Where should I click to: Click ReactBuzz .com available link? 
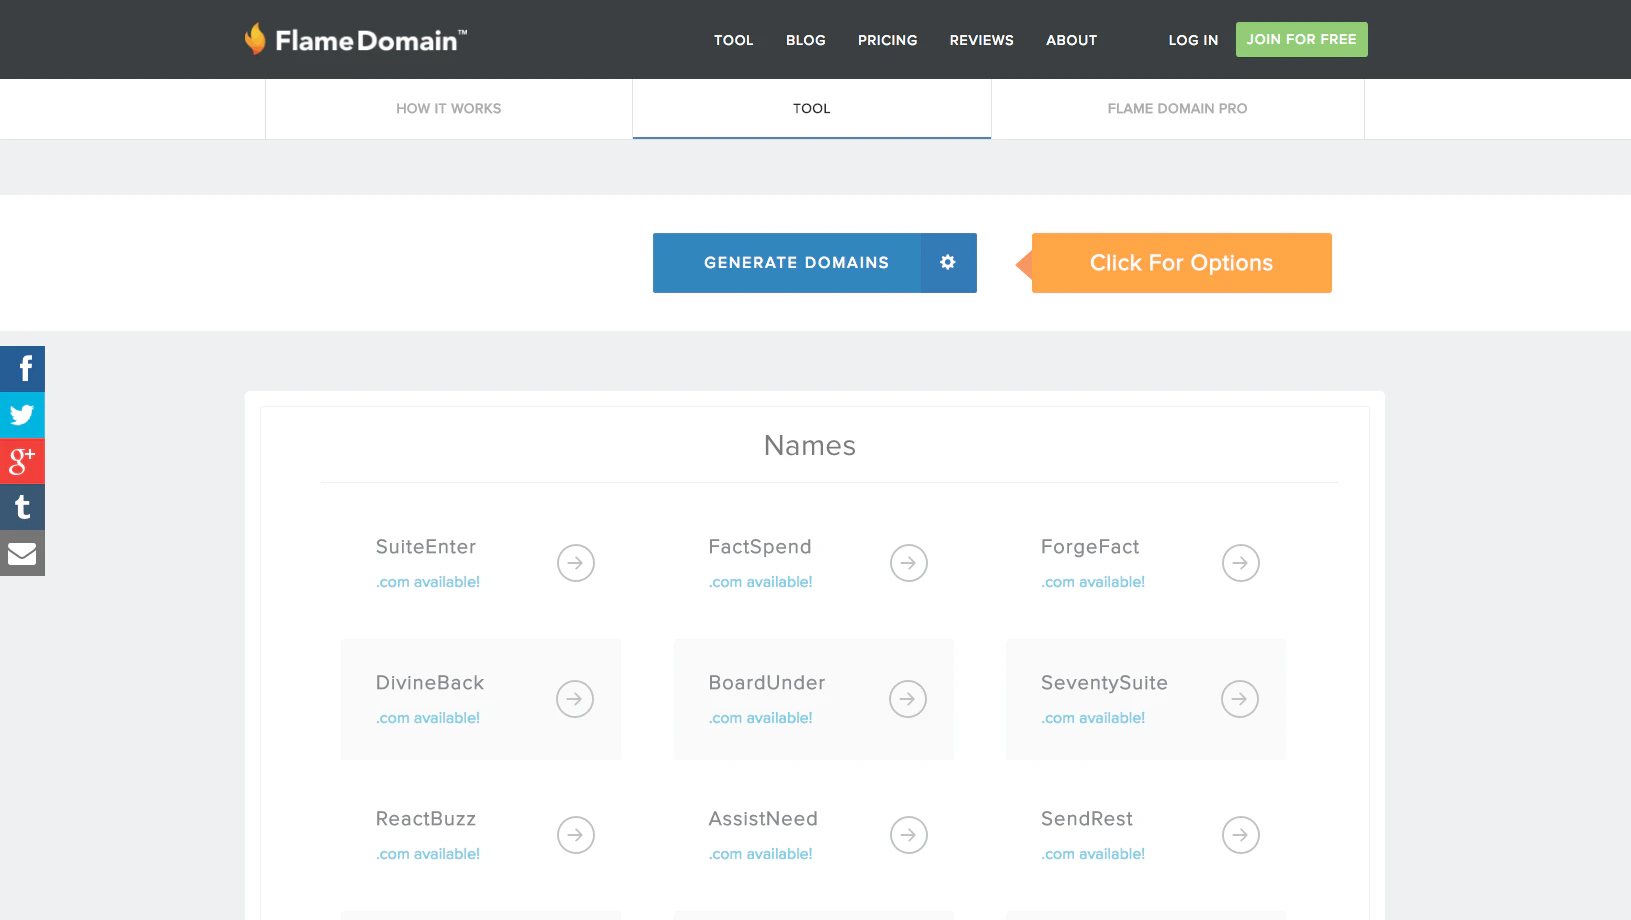[428, 854]
